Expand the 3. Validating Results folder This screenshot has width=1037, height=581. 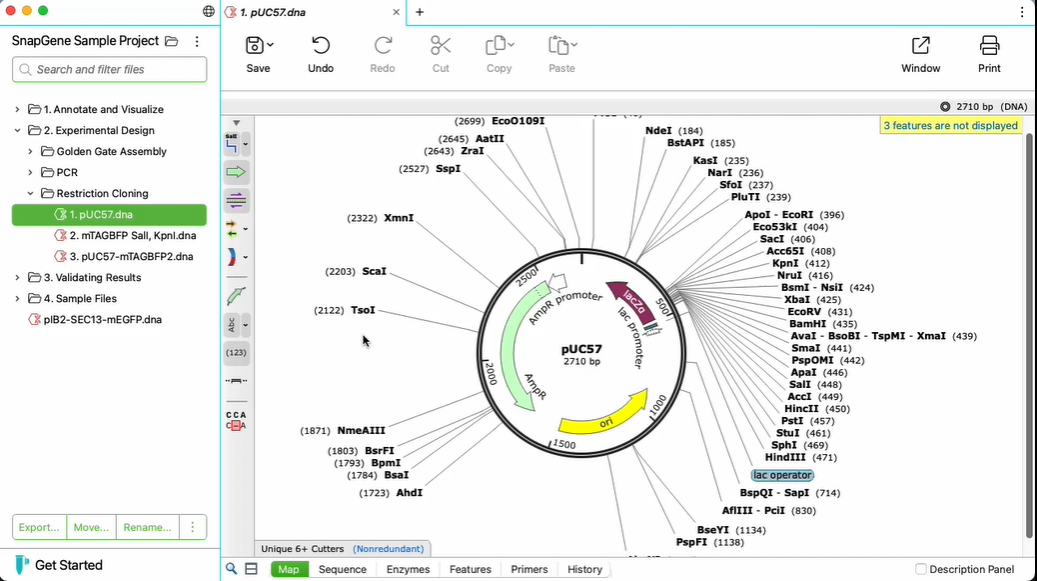click(x=17, y=278)
